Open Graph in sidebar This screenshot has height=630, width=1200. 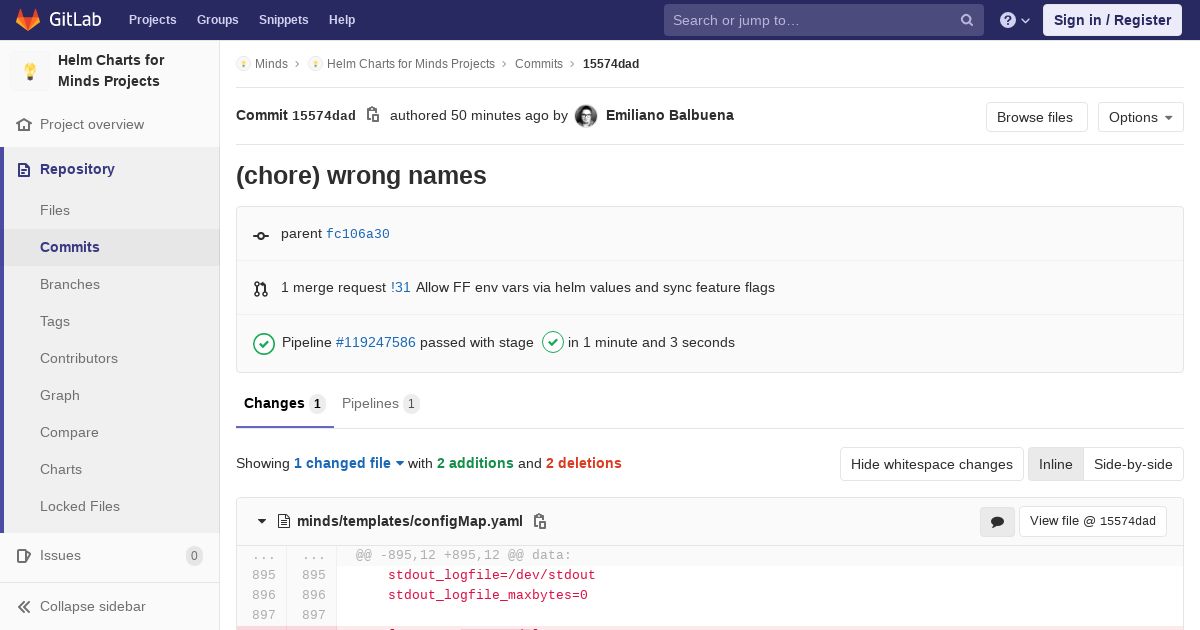point(60,396)
